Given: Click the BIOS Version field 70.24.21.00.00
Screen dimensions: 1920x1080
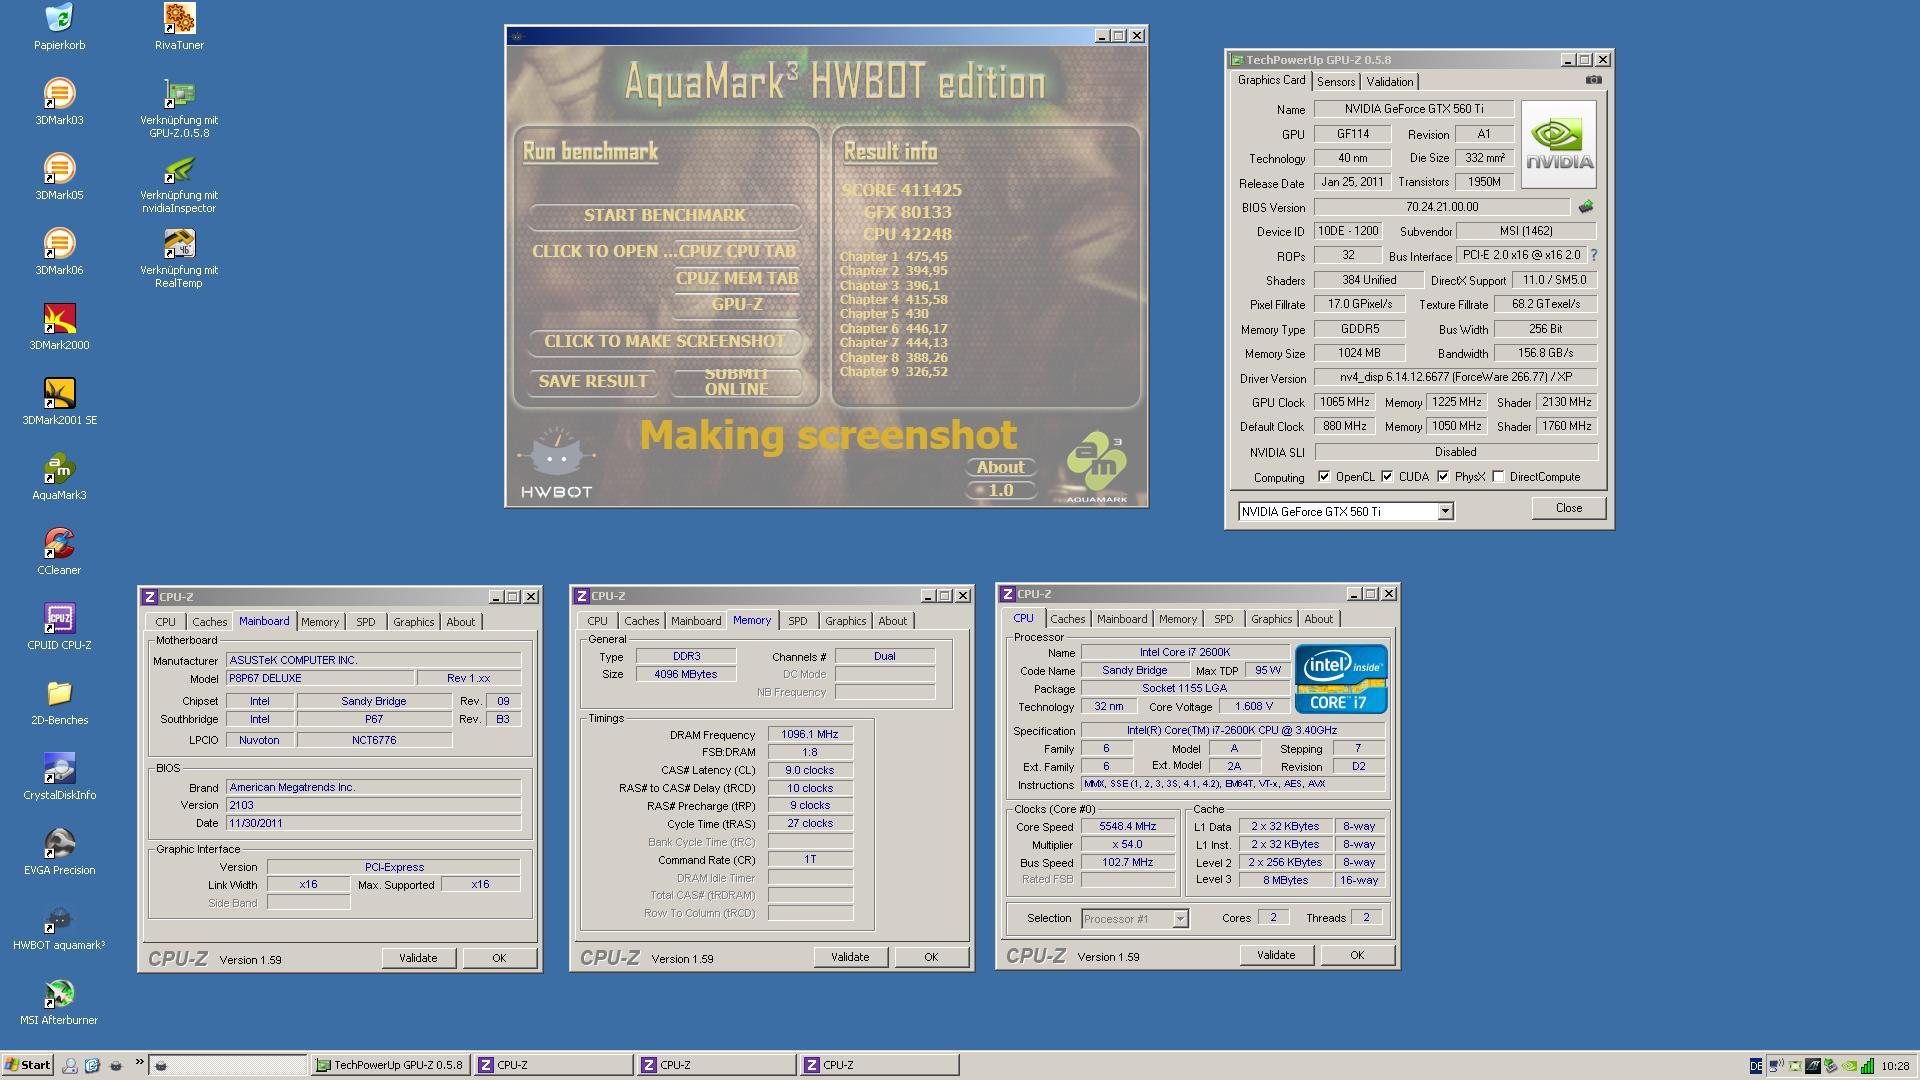Looking at the screenshot, I should click(1441, 207).
